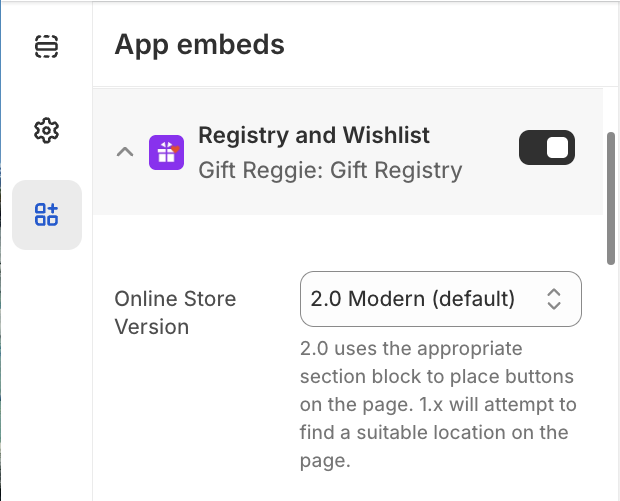This screenshot has height=501, width=620.
Task: Click the purple Gift Reggie app icon
Action: coord(165,152)
